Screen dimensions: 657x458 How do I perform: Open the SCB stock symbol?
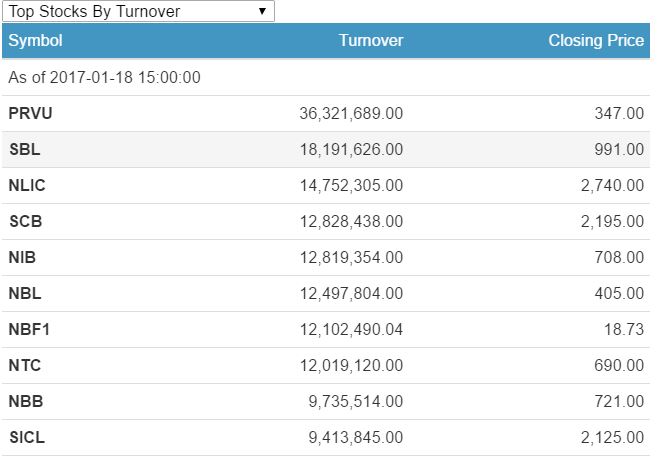[x=26, y=222]
